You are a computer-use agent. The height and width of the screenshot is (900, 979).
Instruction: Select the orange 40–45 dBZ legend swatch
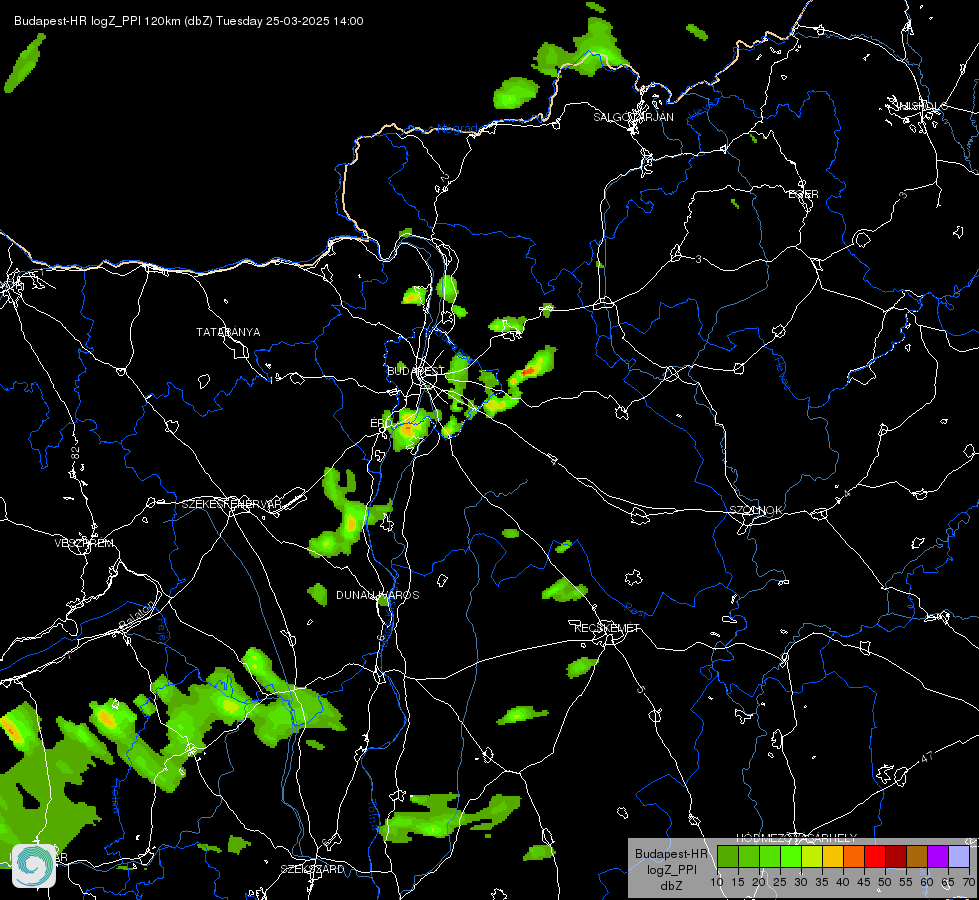(854, 857)
